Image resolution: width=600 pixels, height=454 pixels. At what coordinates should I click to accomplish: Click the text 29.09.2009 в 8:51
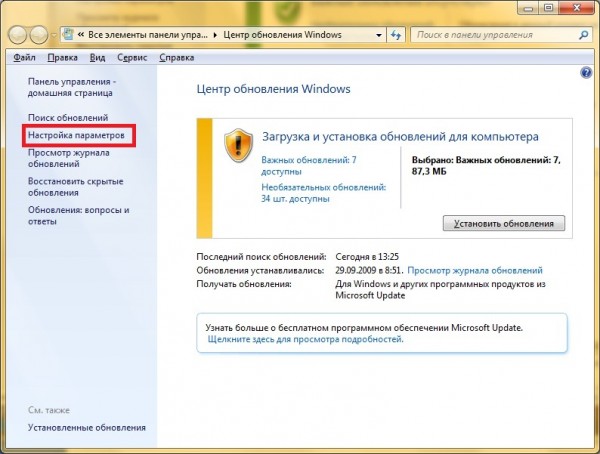(x=369, y=270)
